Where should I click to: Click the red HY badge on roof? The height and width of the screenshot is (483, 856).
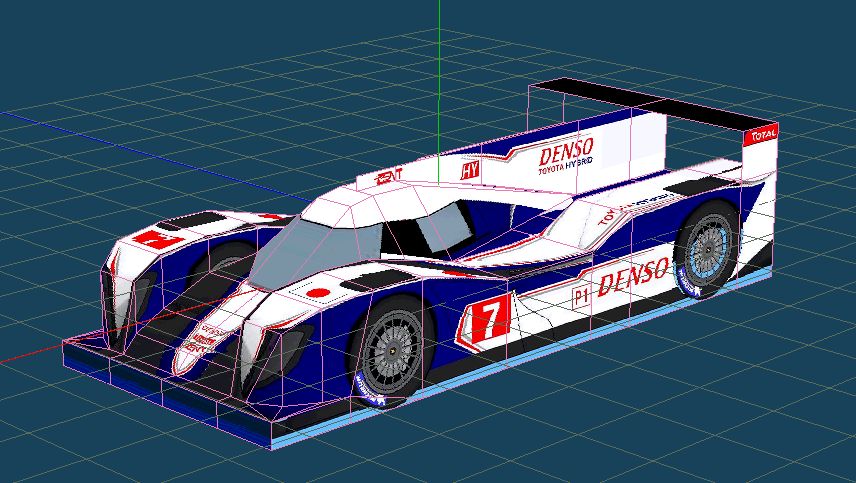pyautogui.click(x=469, y=170)
